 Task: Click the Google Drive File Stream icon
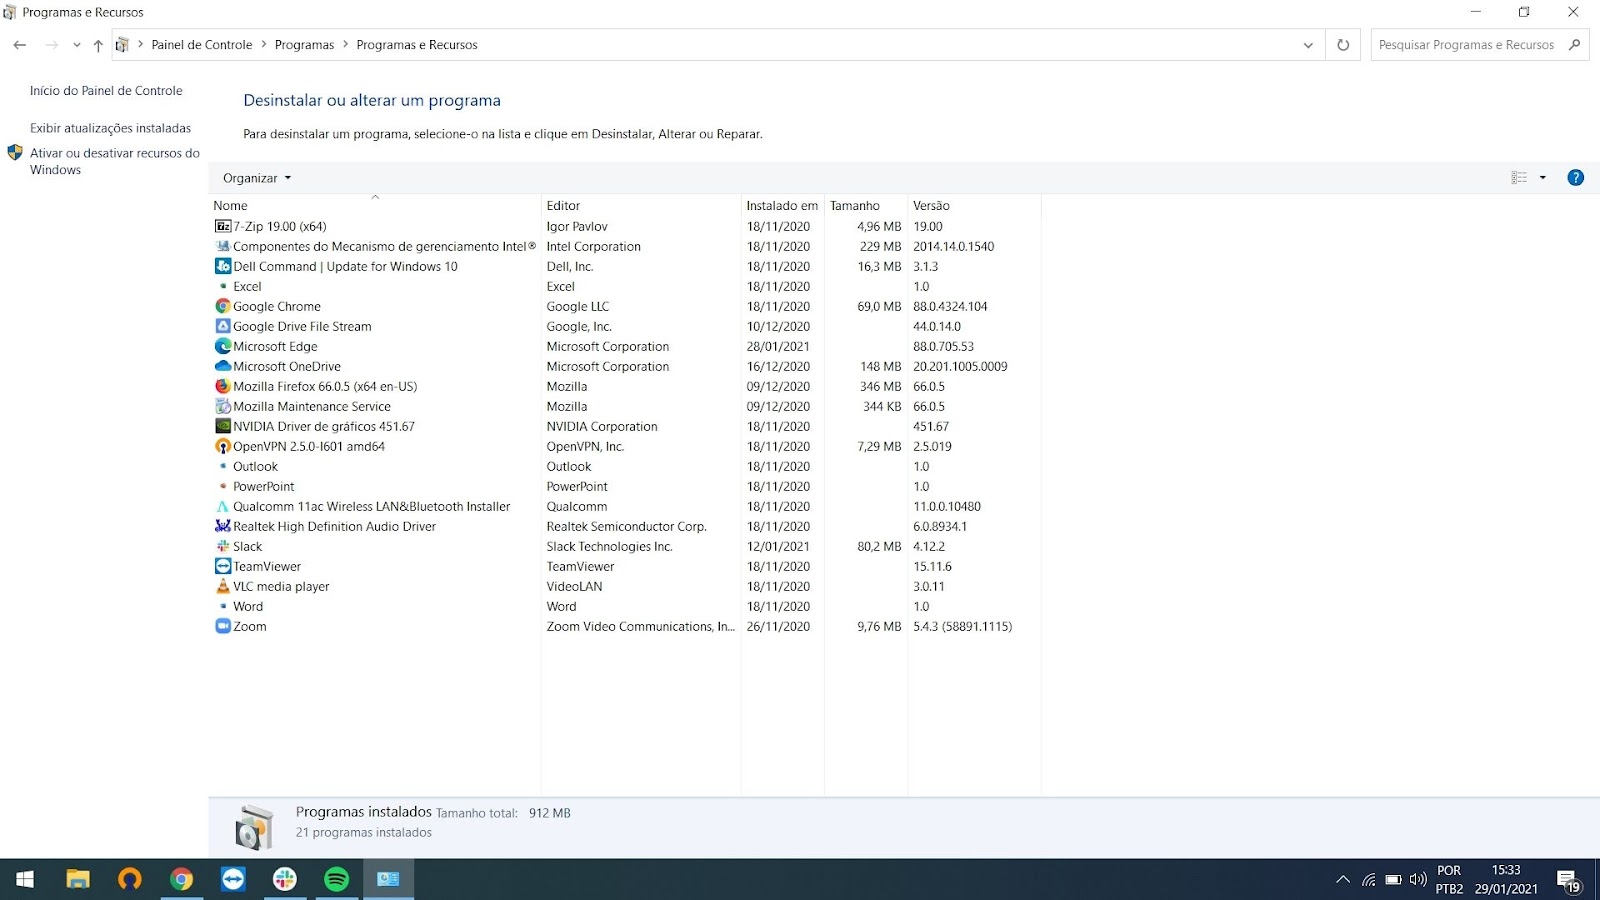pyautogui.click(x=223, y=326)
